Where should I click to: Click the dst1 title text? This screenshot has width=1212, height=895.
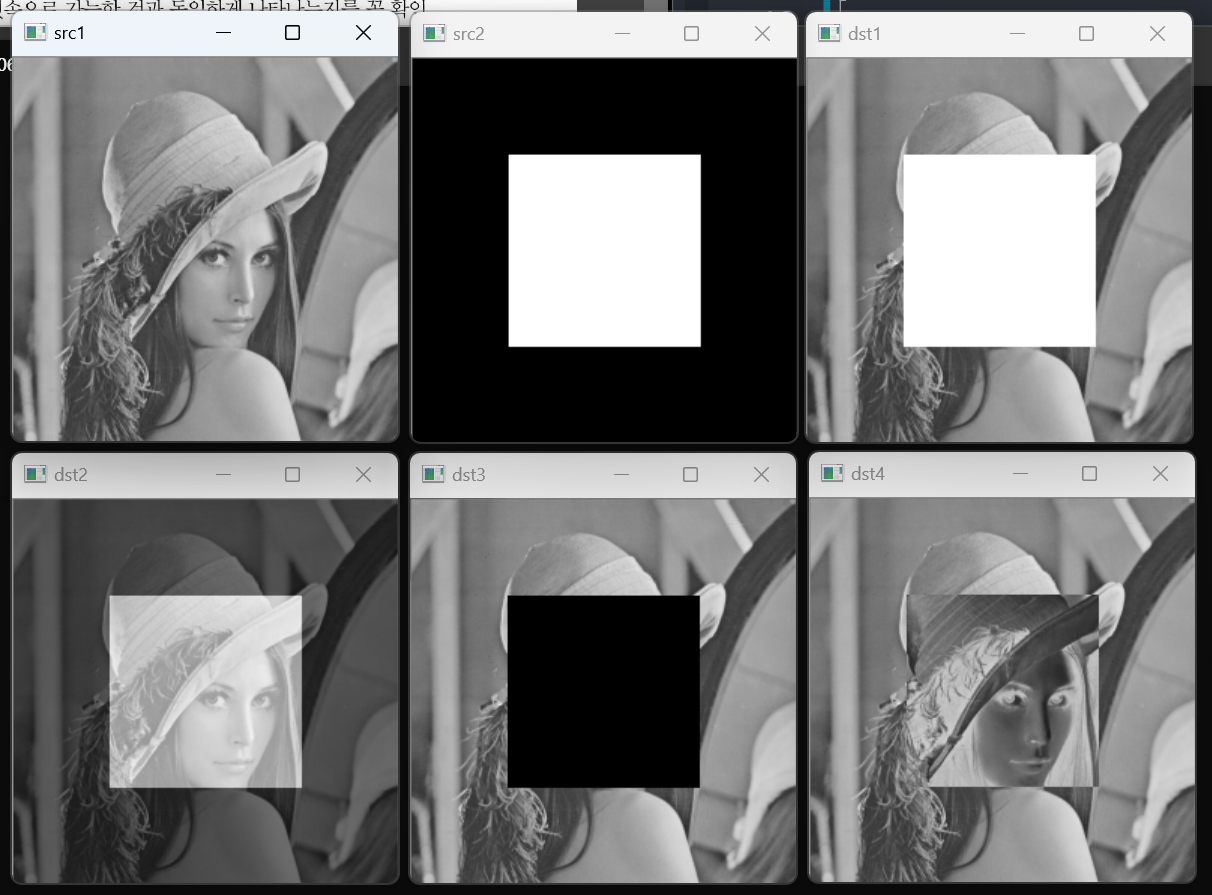[865, 35]
